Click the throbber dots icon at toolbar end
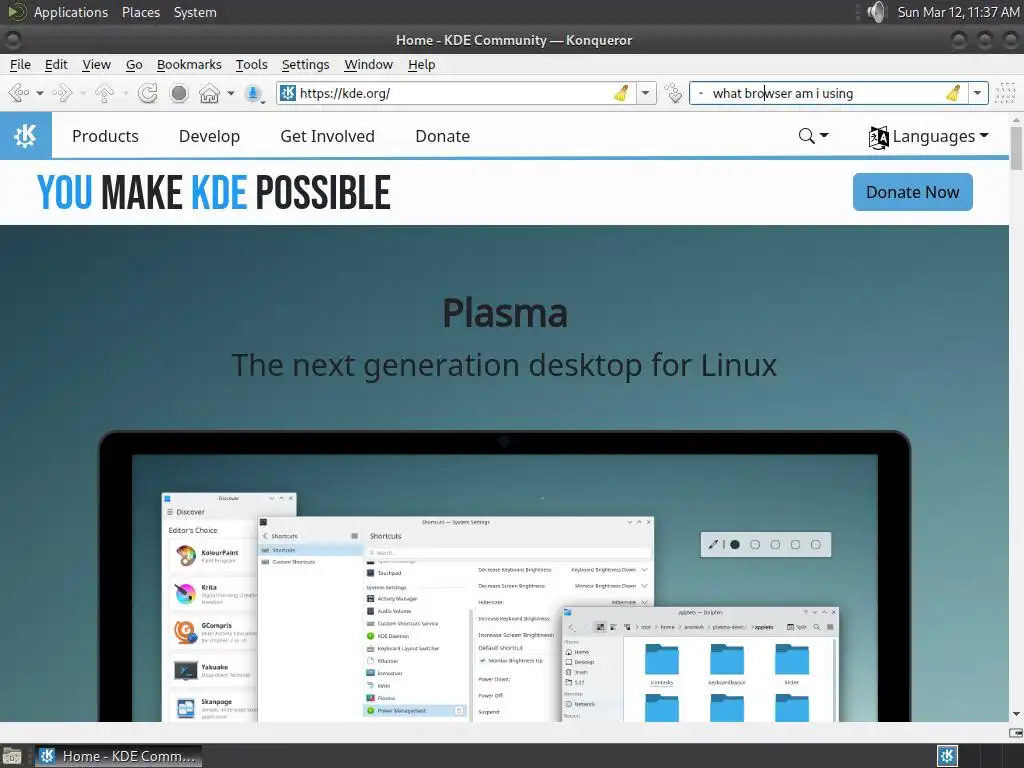The height and width of the screenshot is (768, 1024). 1006,93
